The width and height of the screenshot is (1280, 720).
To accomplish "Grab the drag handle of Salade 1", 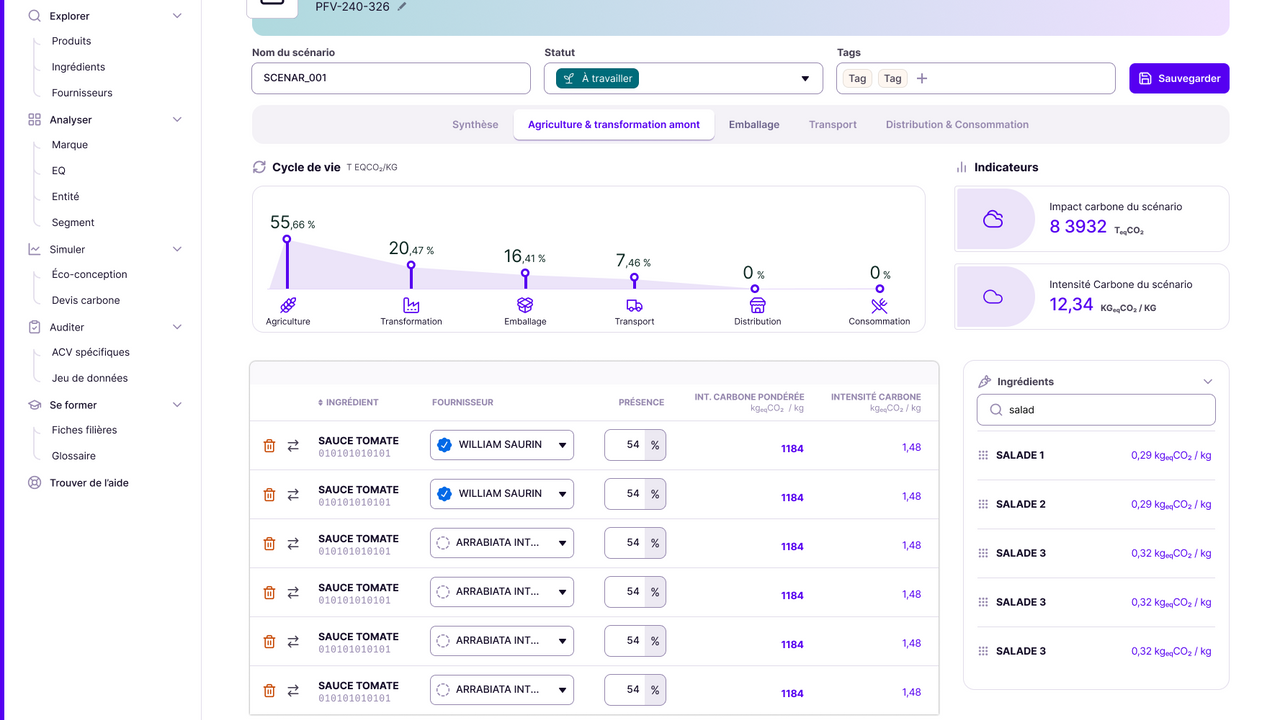I will click(x=983, y=456).
